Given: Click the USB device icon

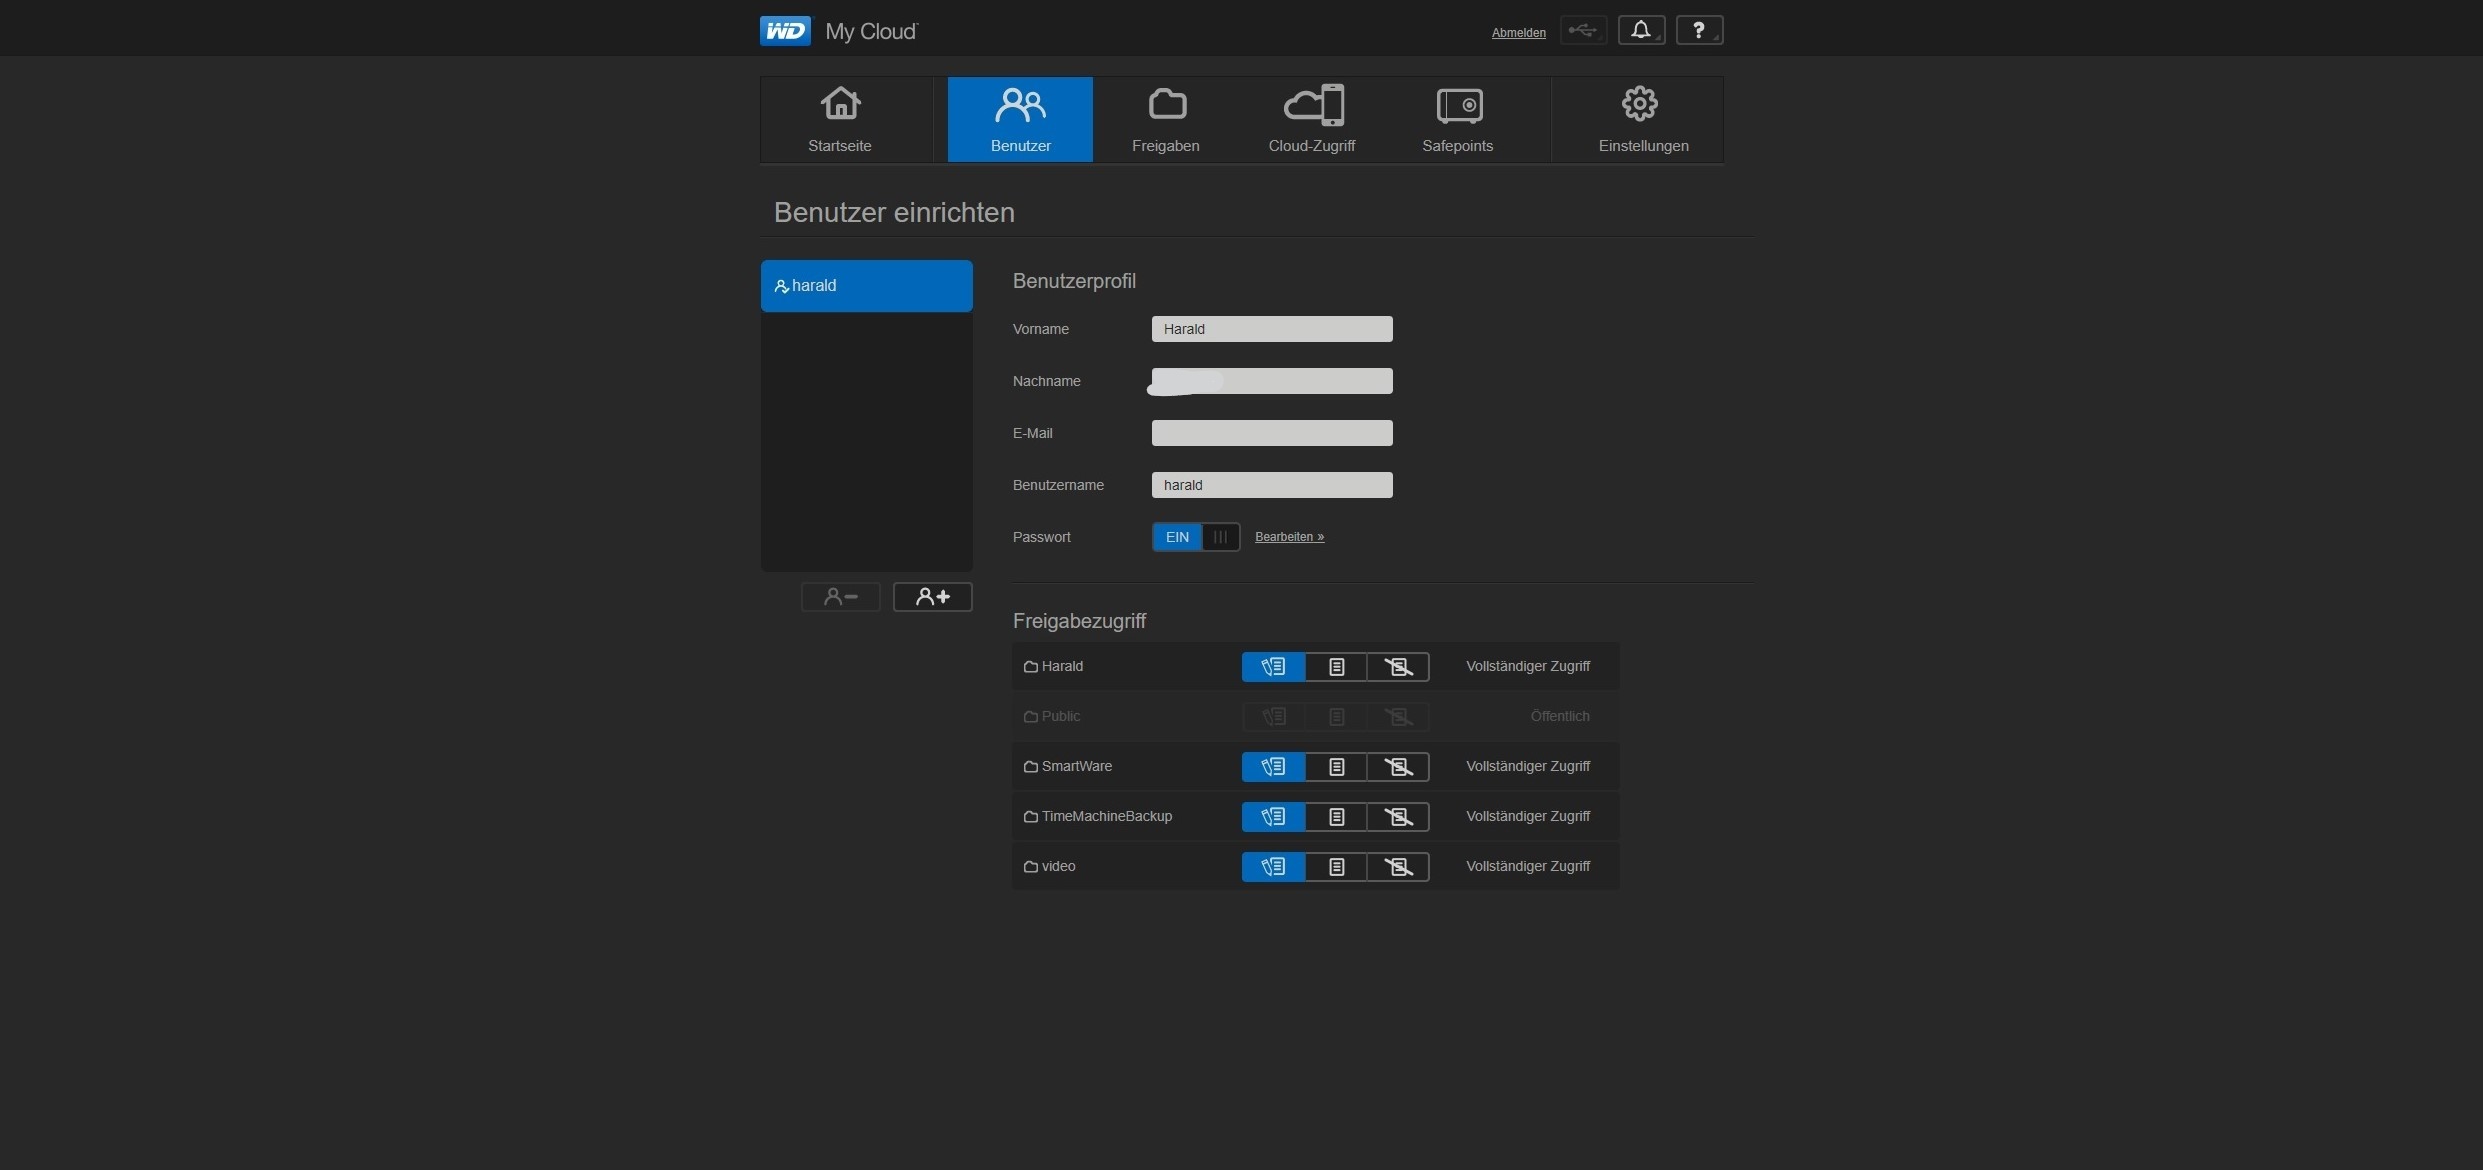Looking at the screenshot, I should coord(1583,31).
